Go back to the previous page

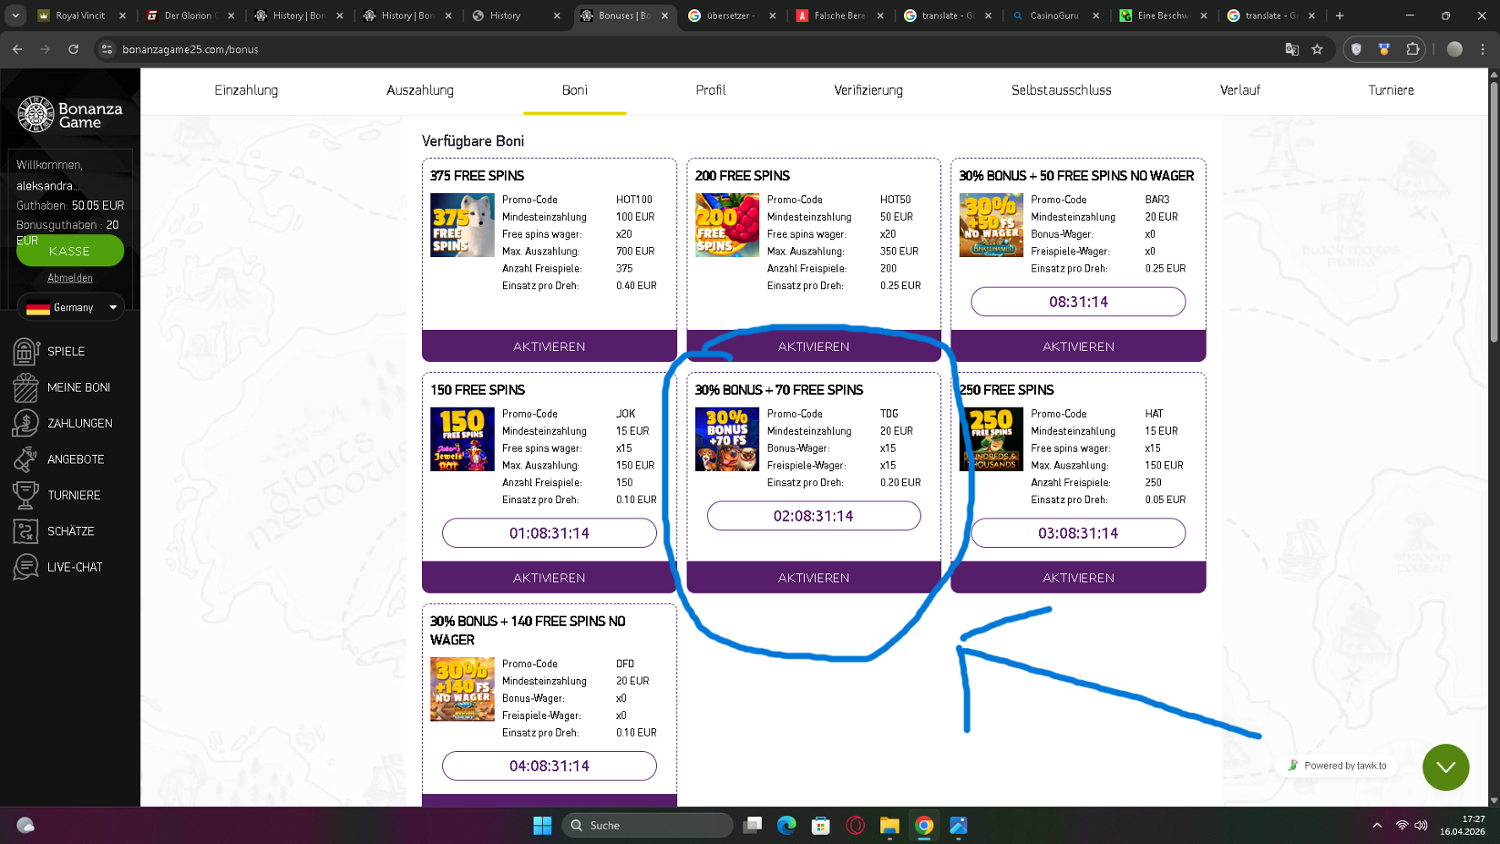17,49
